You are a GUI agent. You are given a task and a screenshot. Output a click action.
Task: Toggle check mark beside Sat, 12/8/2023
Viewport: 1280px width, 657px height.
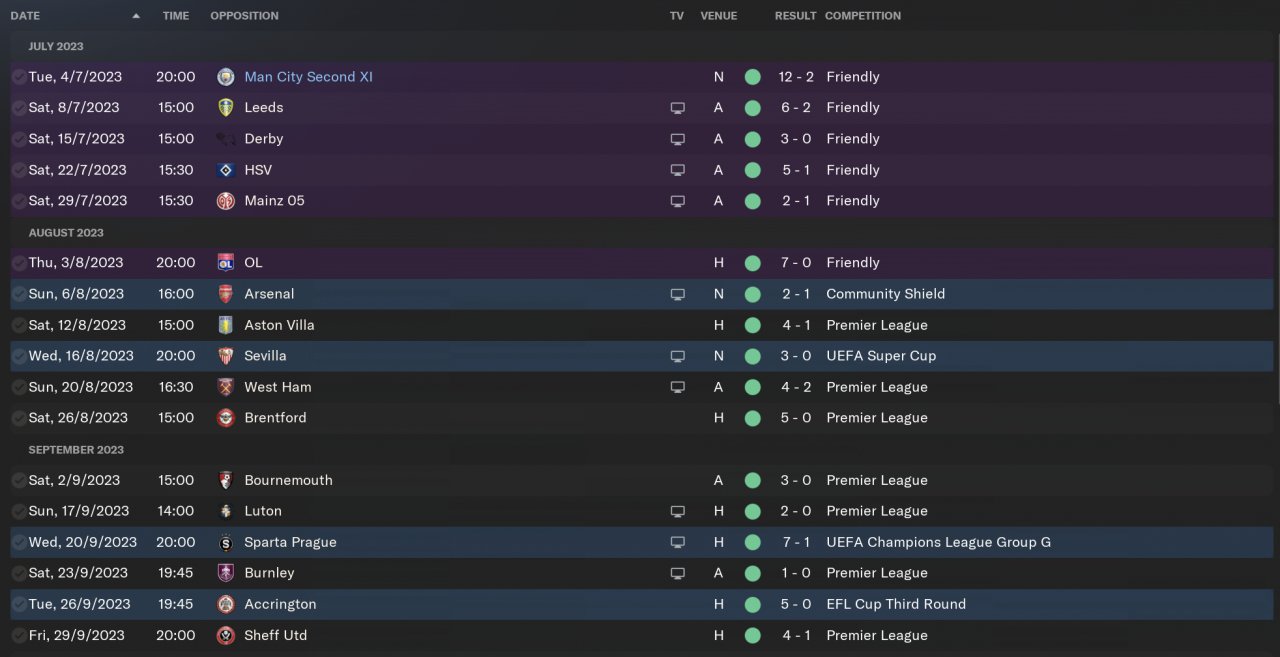(19, 325)
